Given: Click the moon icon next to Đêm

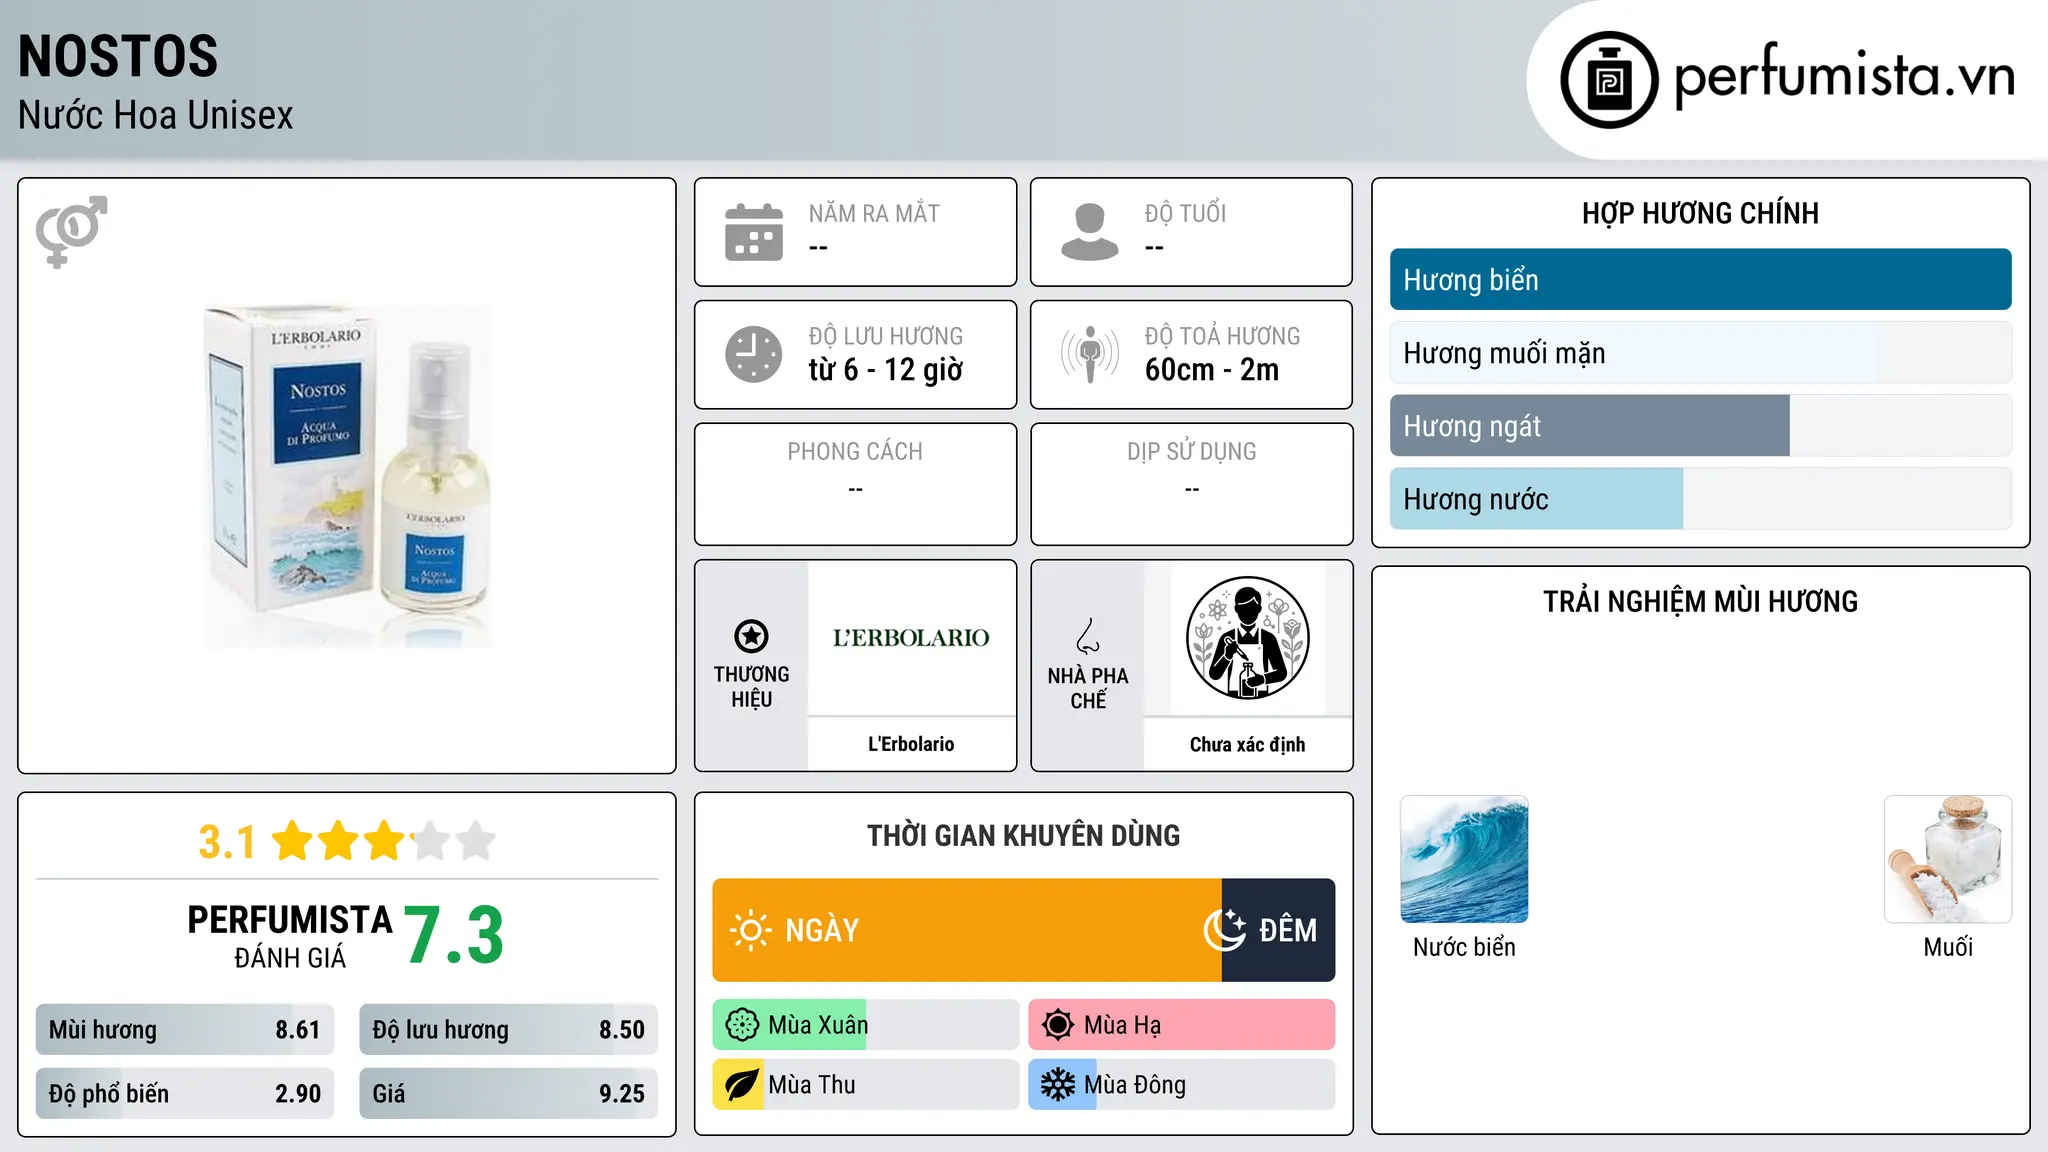Looking at the screenshot, I should (1225, 930).
